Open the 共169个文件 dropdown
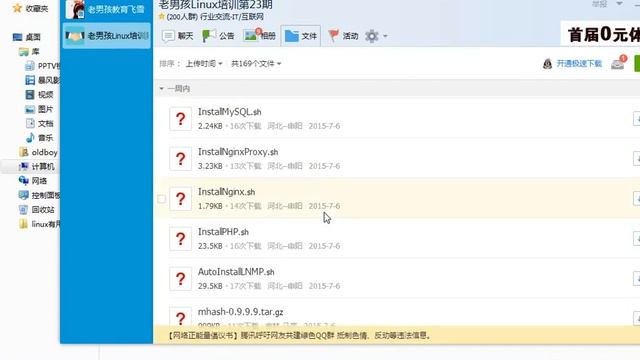Viewport: 640px width, 360px height. tap(256, 64)
